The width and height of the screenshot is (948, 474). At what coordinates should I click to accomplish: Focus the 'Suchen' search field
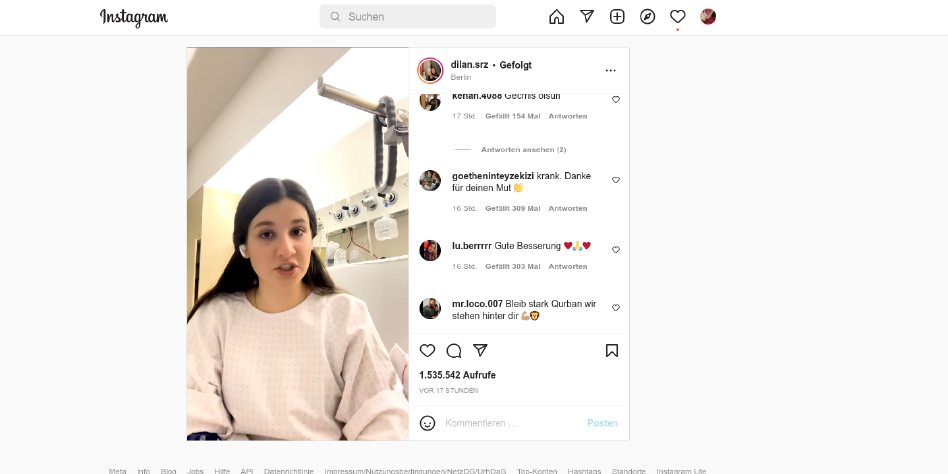coord(407,17)
